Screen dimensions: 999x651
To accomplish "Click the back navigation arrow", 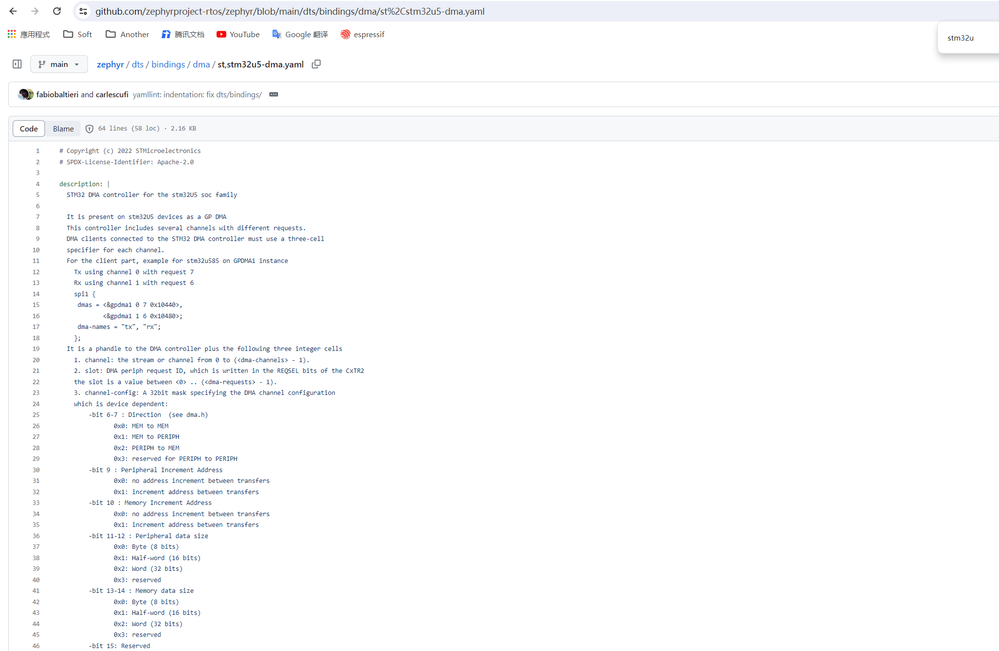I will (x=12, y=12).
